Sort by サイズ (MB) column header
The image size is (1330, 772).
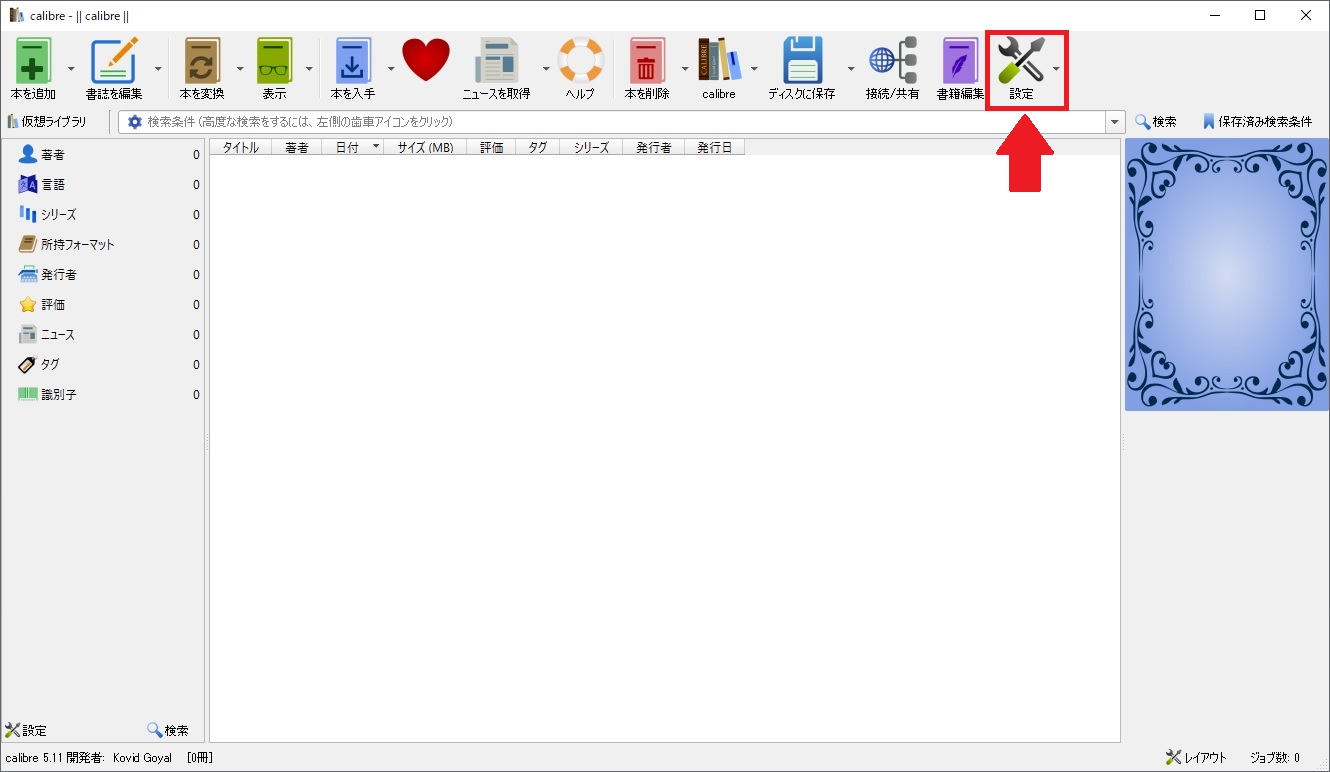pos(425,147)
